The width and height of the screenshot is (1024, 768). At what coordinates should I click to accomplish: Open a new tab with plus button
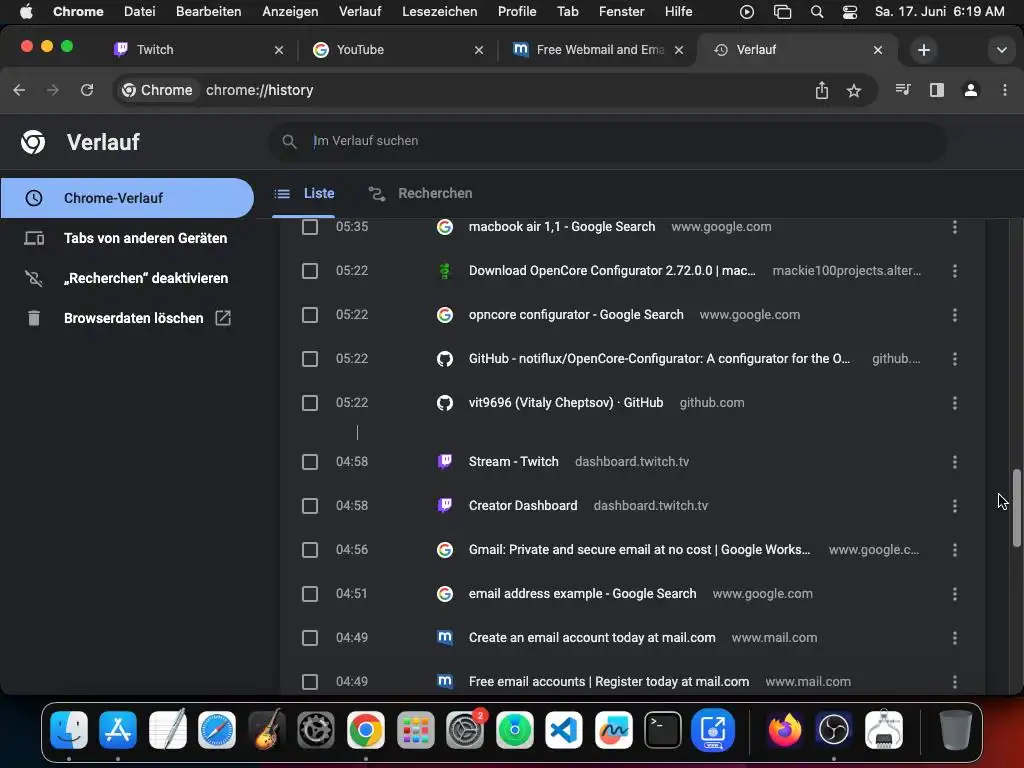point(923,50)
